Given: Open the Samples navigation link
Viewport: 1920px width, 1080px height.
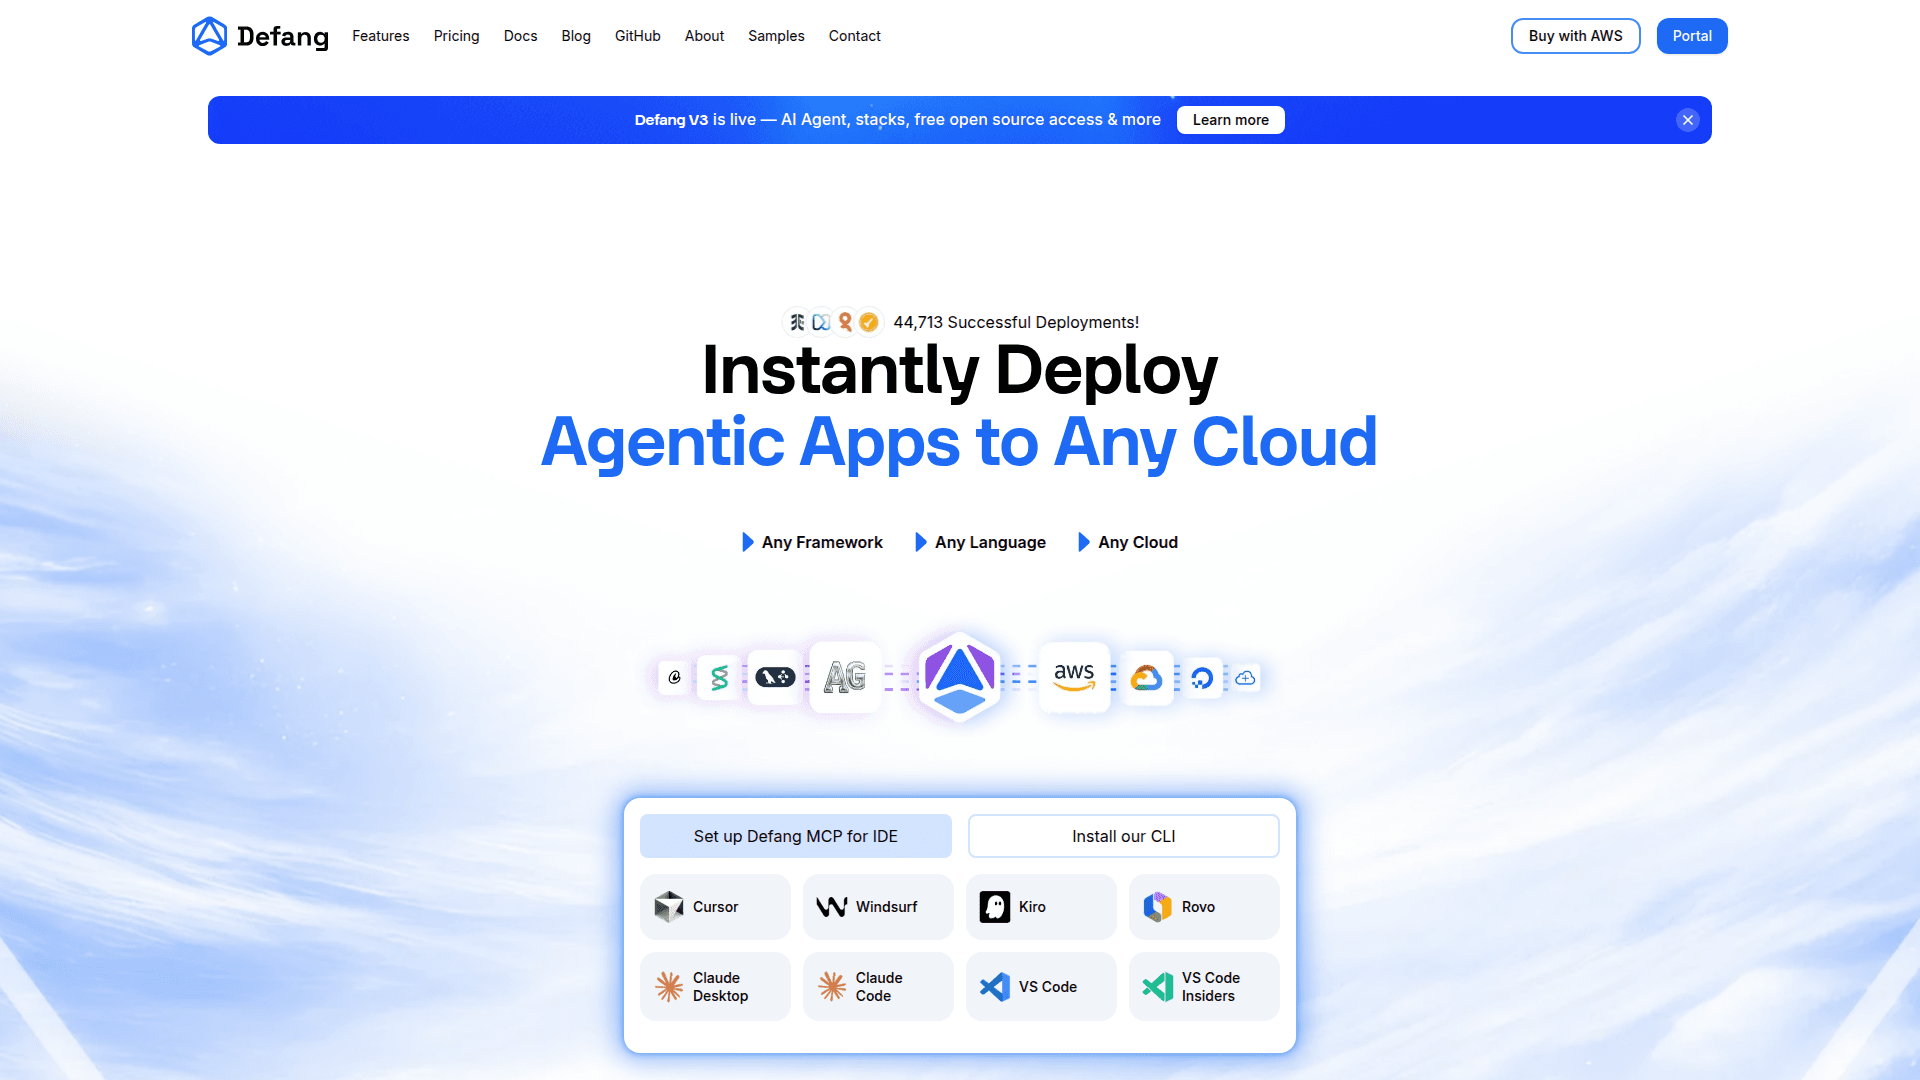Looking at the screenshot, I should tap(776, 36).
